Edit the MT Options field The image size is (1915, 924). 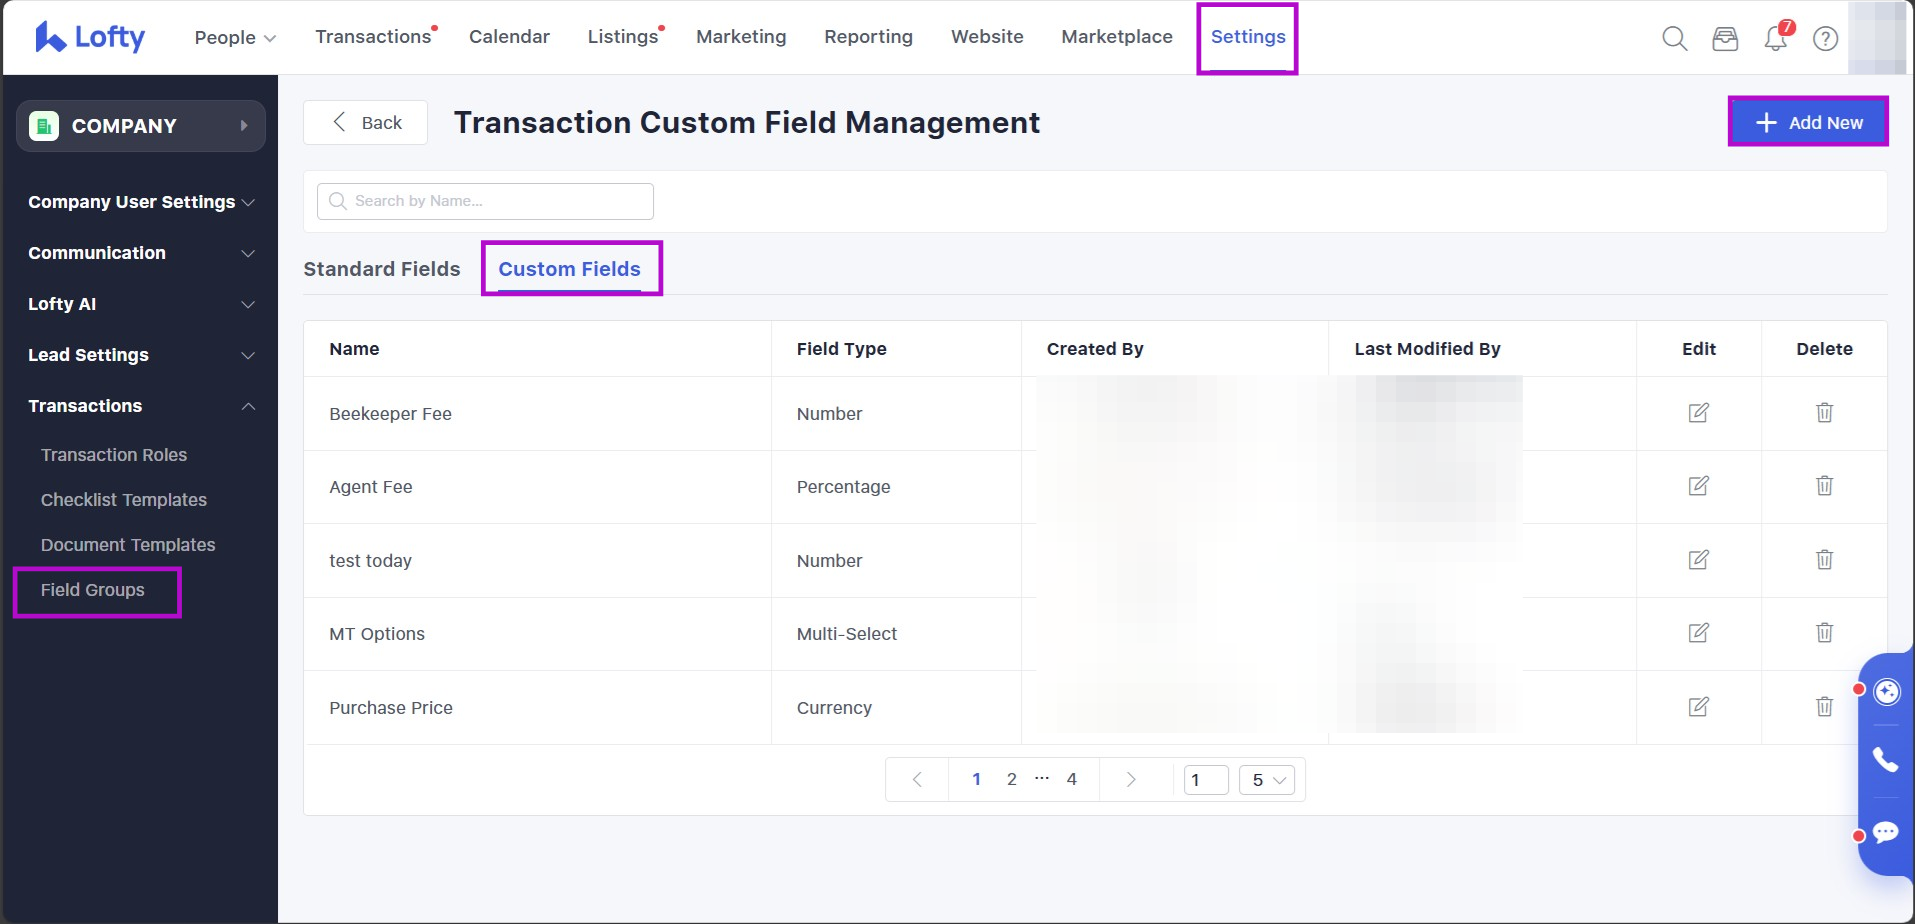coord(1698,633)
